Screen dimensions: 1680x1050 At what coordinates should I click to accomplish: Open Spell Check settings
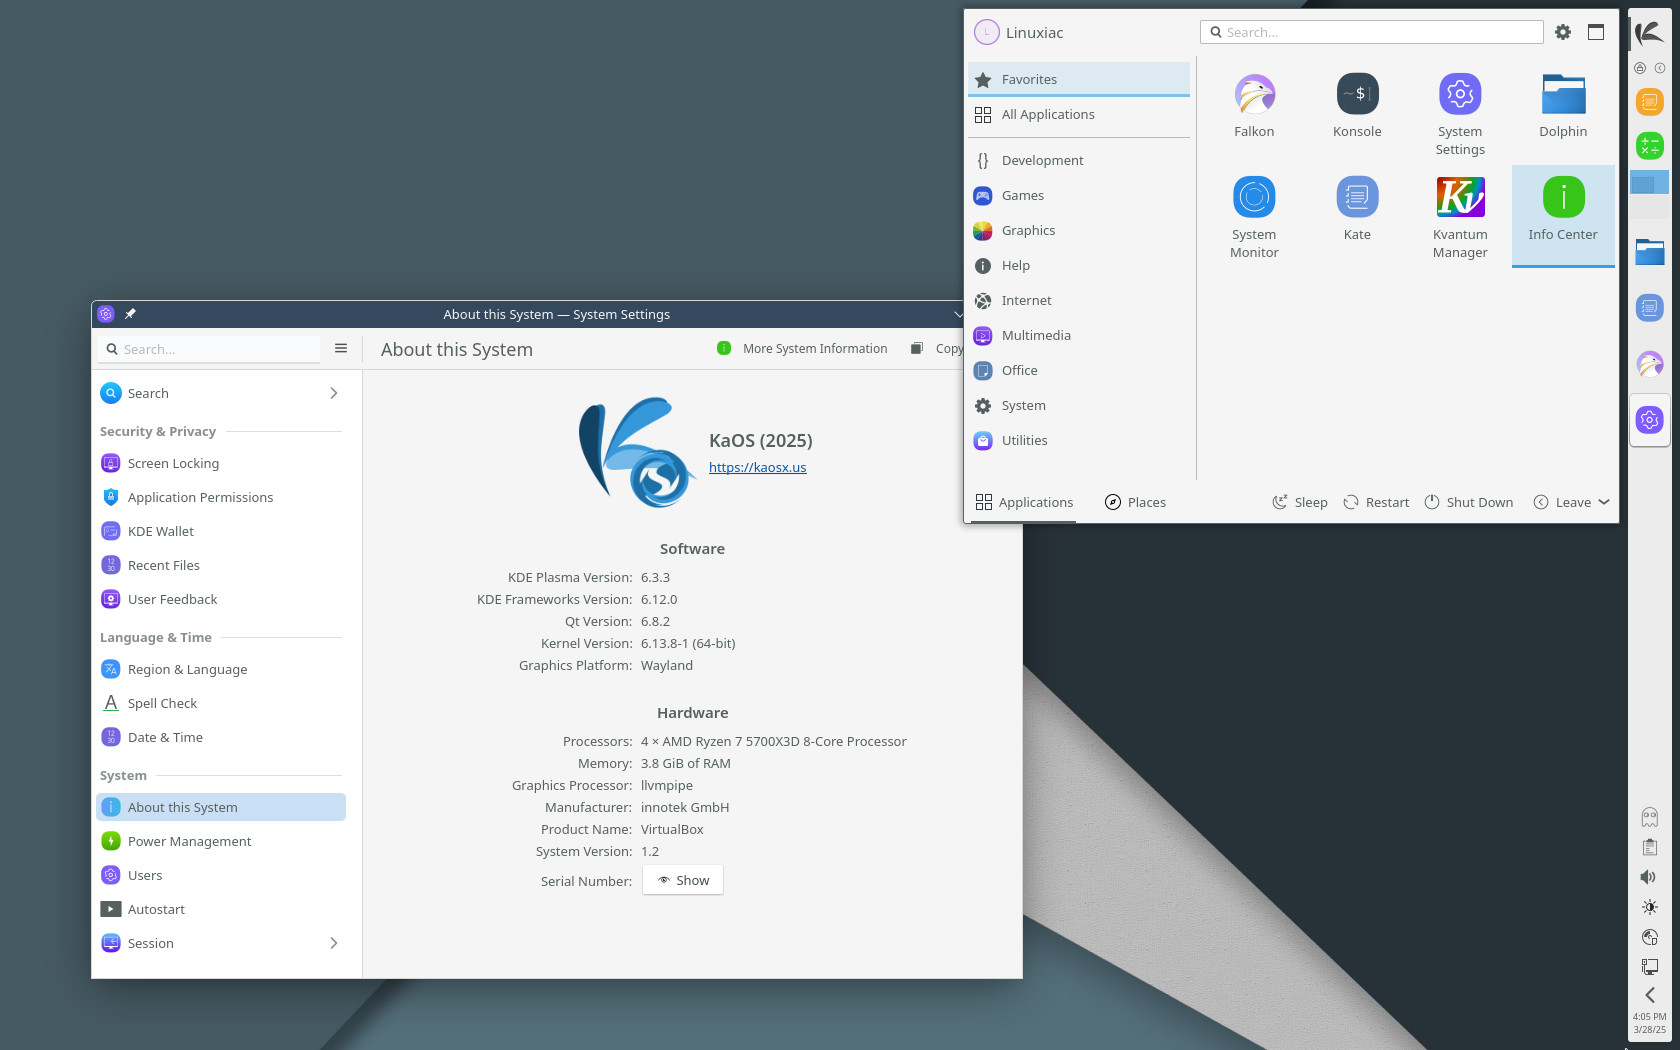221,703
